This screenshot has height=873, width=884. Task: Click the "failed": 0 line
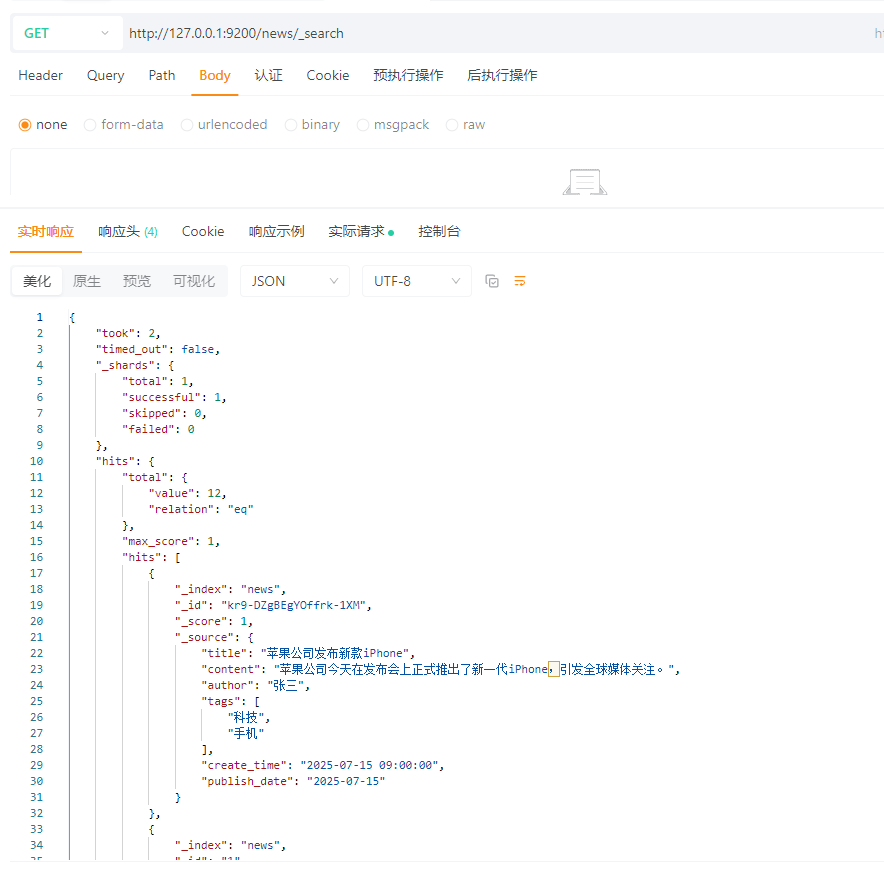[x=158, y=429]
